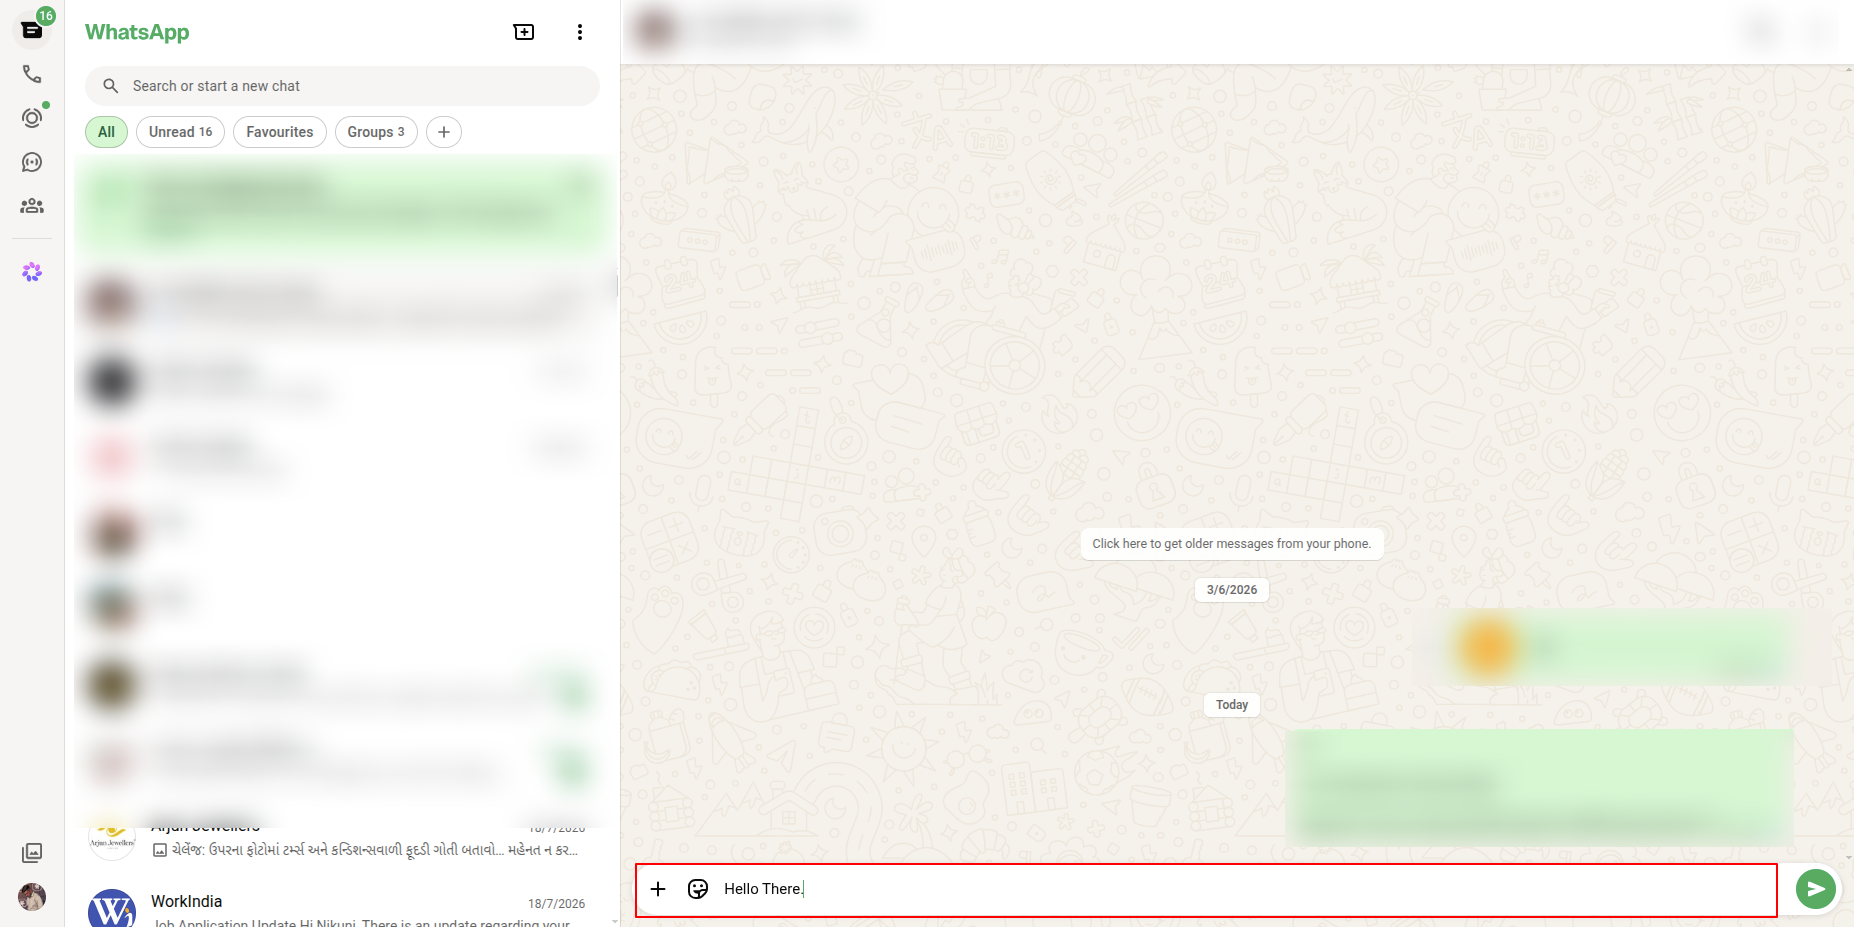Select the Favourites filter
Viewport: 1854px width, 927px height.
coord(280,132)
